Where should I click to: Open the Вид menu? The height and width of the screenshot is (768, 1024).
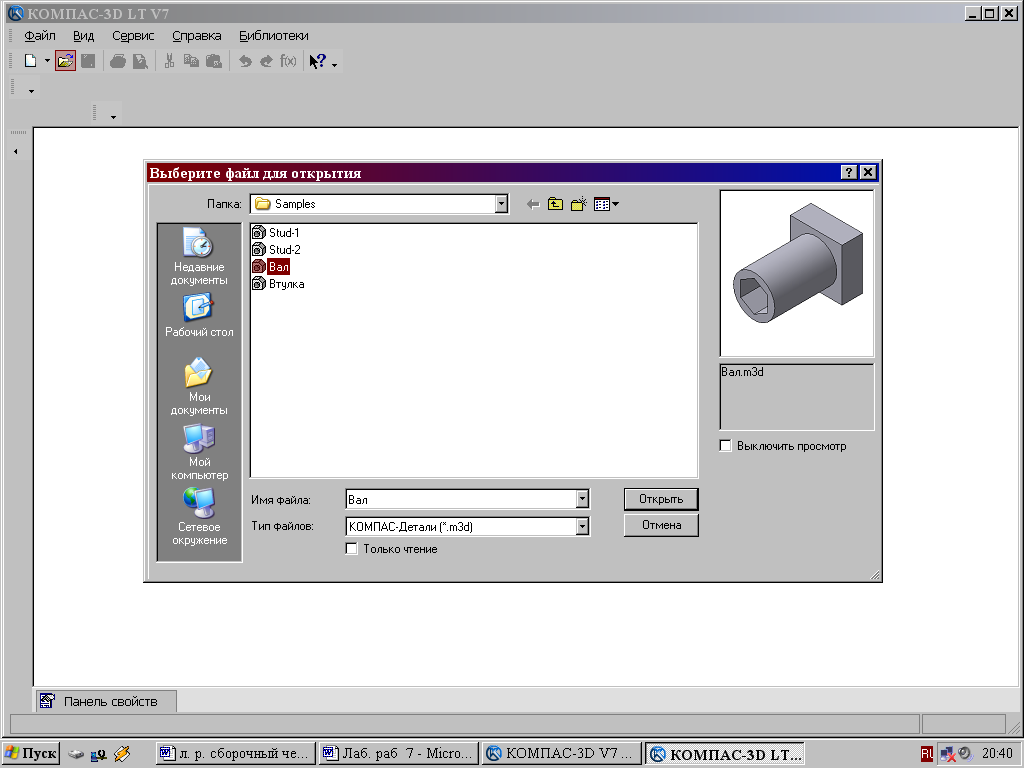[84, 36]
